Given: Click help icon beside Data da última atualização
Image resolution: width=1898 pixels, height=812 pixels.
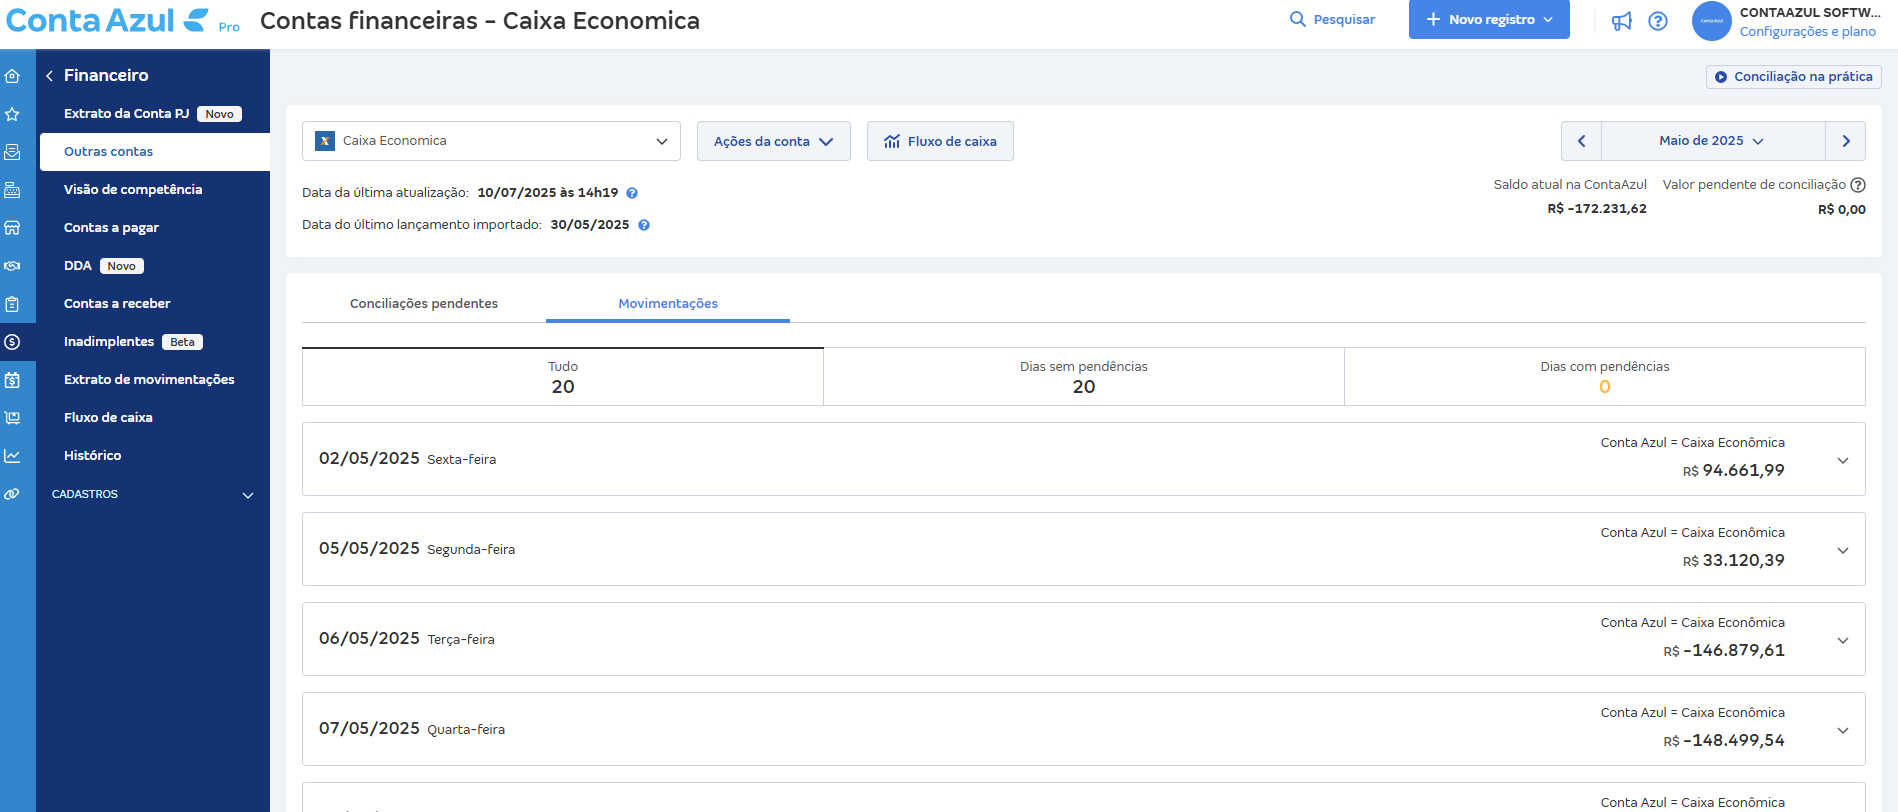Looking at the screenshot, I should (632, 193).
